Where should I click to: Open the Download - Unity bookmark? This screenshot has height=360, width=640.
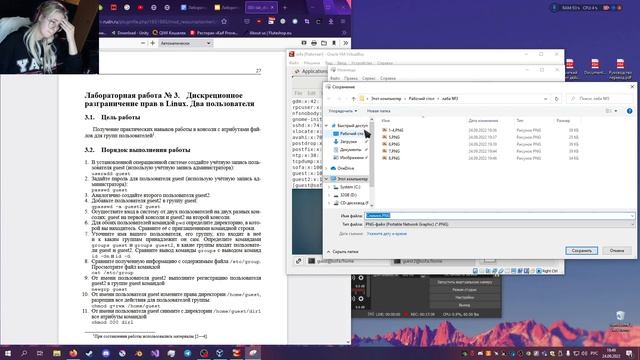point(130,33)
